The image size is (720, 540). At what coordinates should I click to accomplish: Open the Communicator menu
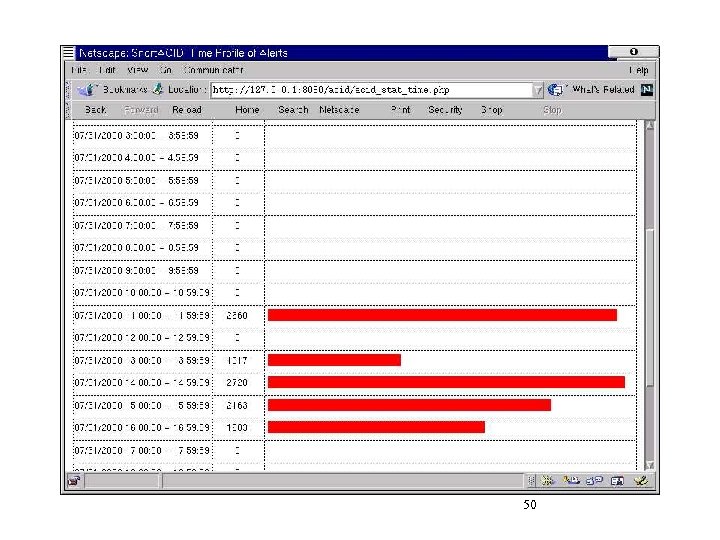click(213, 70)
